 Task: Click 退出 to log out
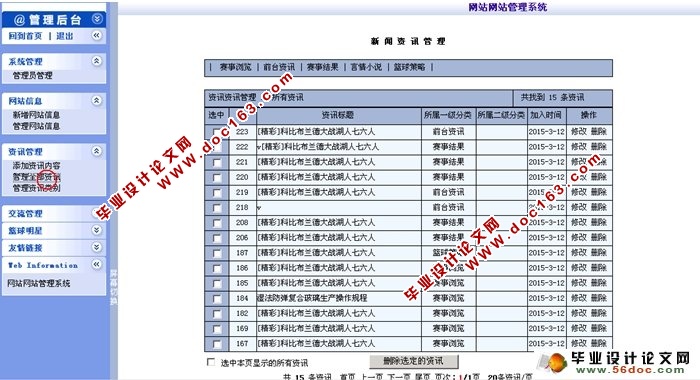(x=65, y=36)
